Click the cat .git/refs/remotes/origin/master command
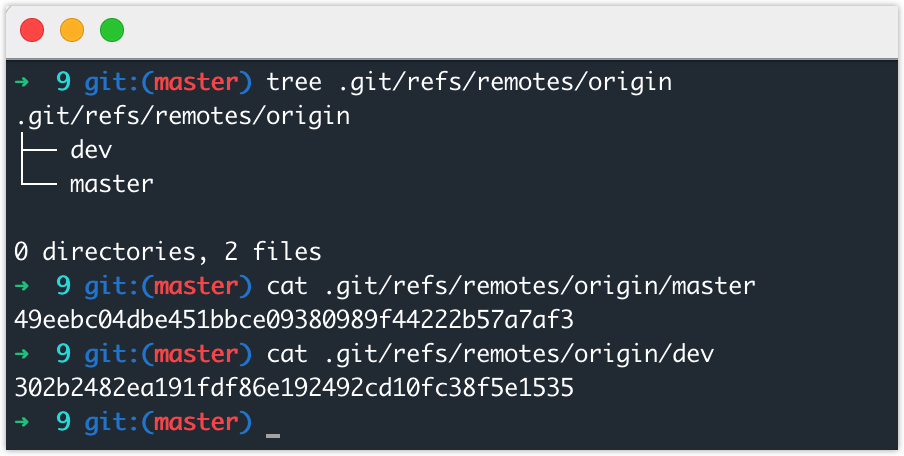Screen dimensions: 904x456 pyautogui.click(x=511, y=287)
